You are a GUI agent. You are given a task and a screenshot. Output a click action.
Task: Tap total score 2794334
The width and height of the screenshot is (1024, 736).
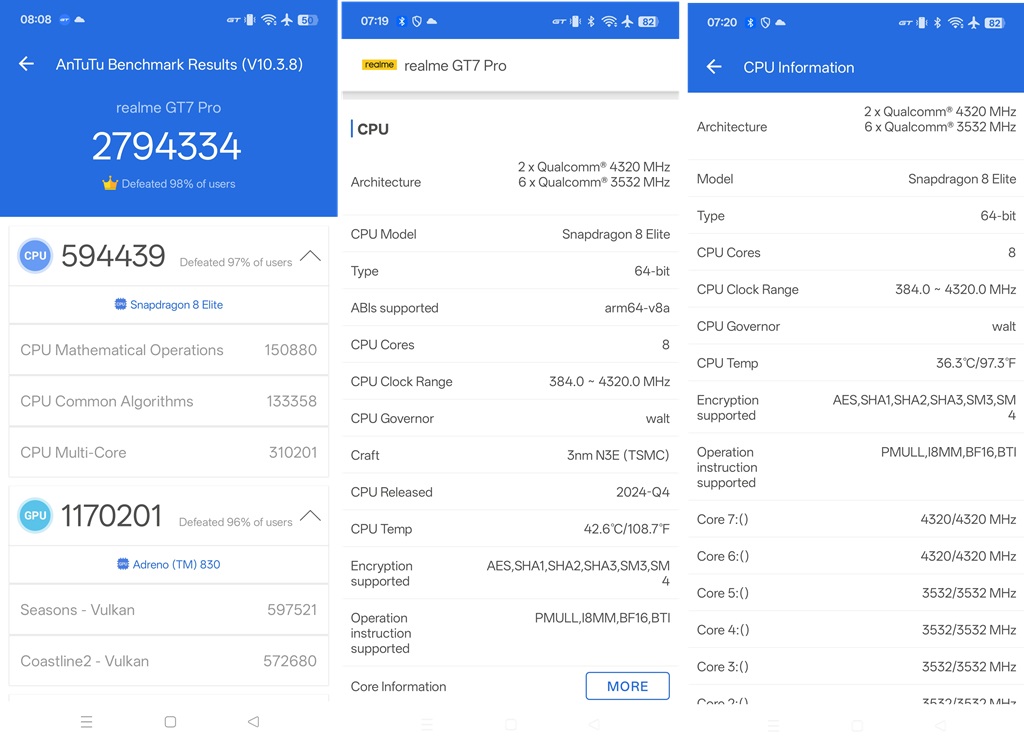167,146
